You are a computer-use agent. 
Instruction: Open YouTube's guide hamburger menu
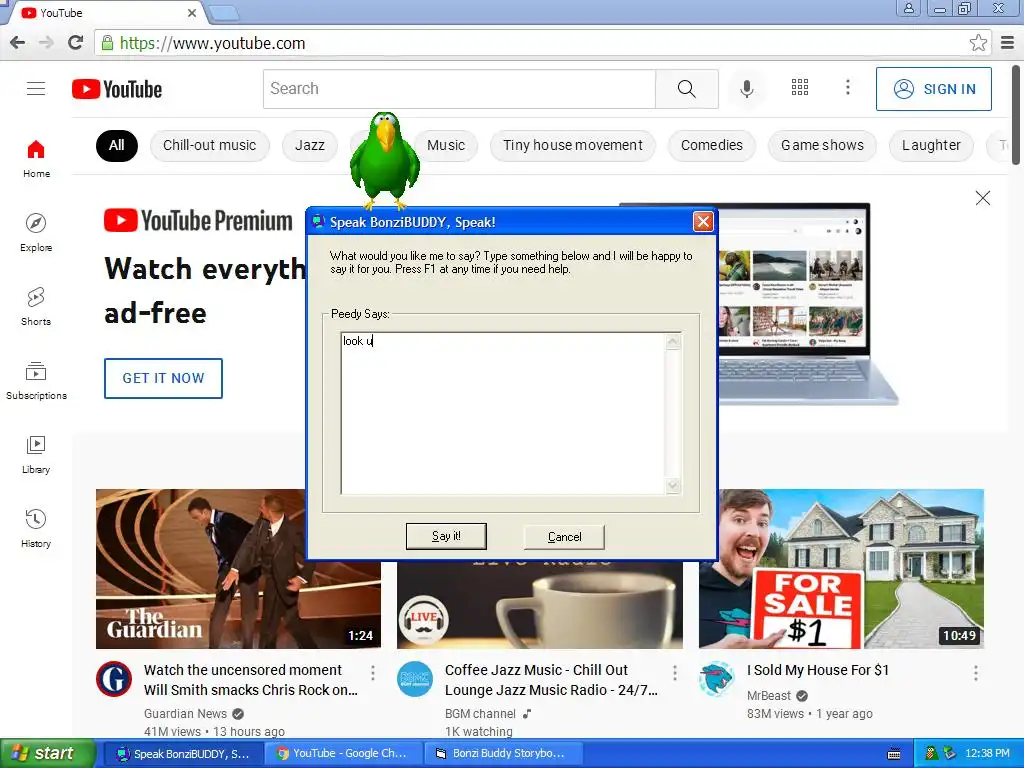point(36,88)
